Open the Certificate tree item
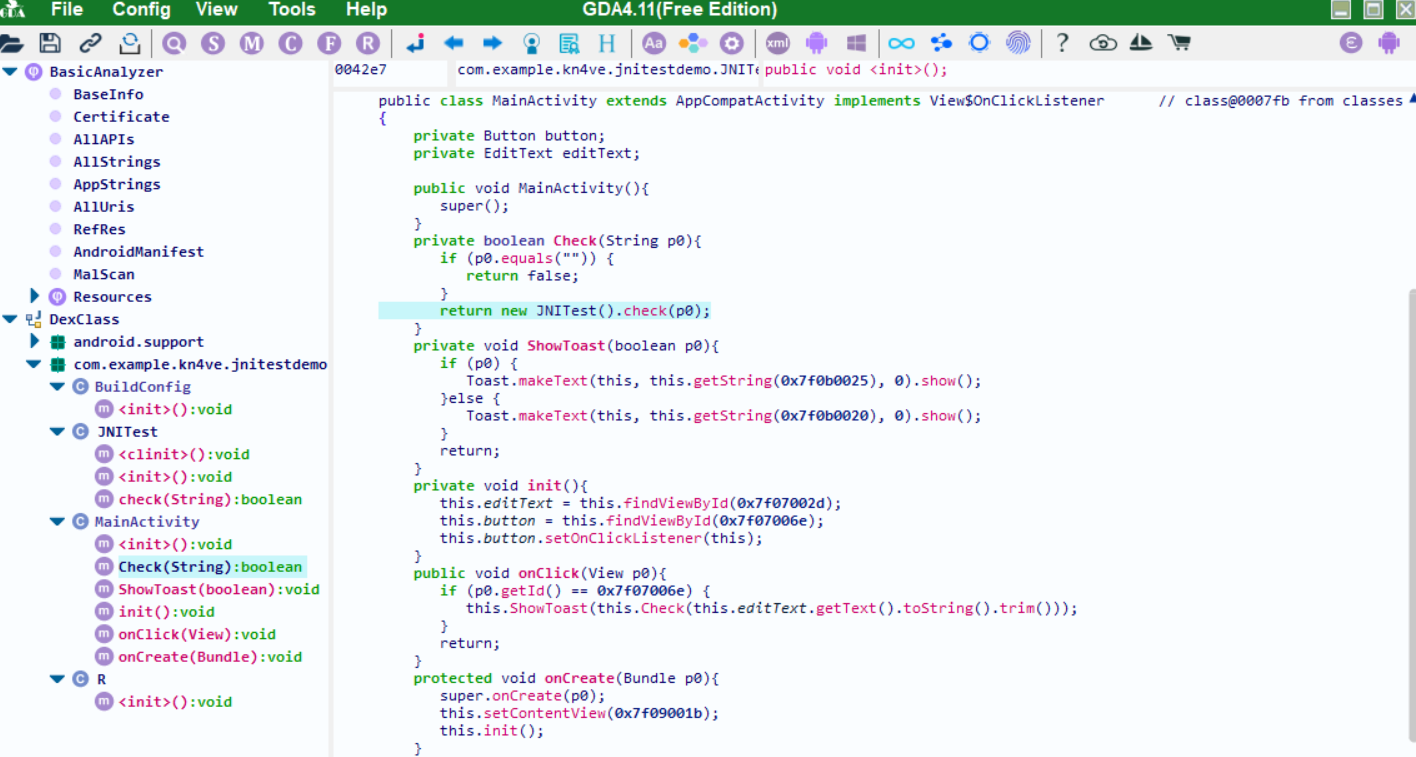The width and height of the screenshot is (1416, 757). coord(121,117)
